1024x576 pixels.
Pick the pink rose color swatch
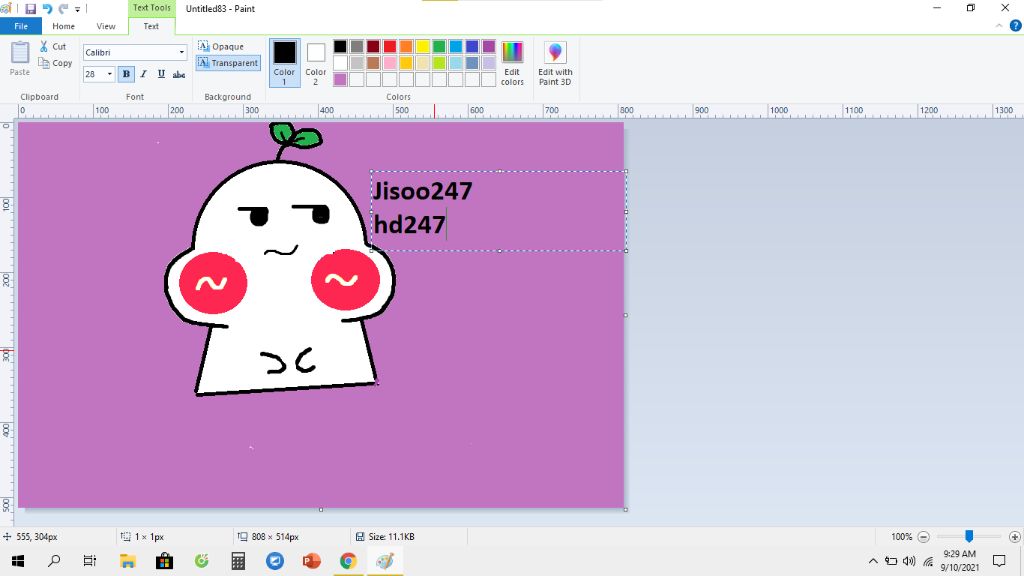click(x=390, y=63)
